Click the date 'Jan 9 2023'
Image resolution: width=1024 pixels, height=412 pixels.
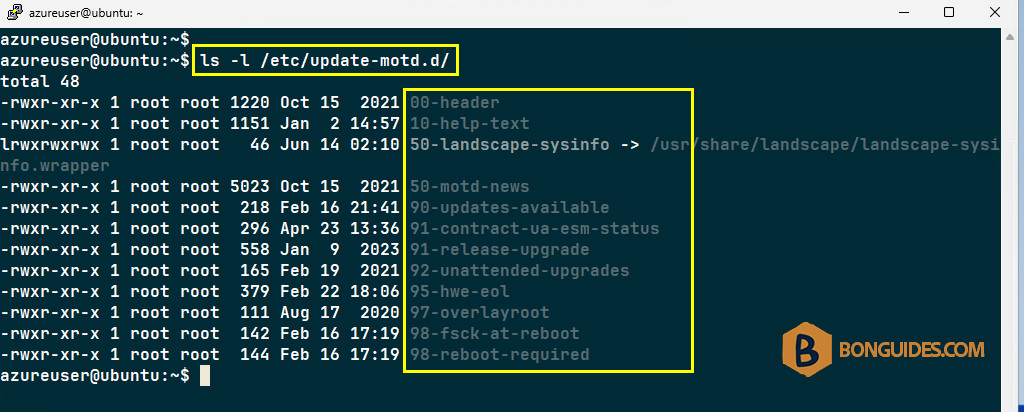340,249
